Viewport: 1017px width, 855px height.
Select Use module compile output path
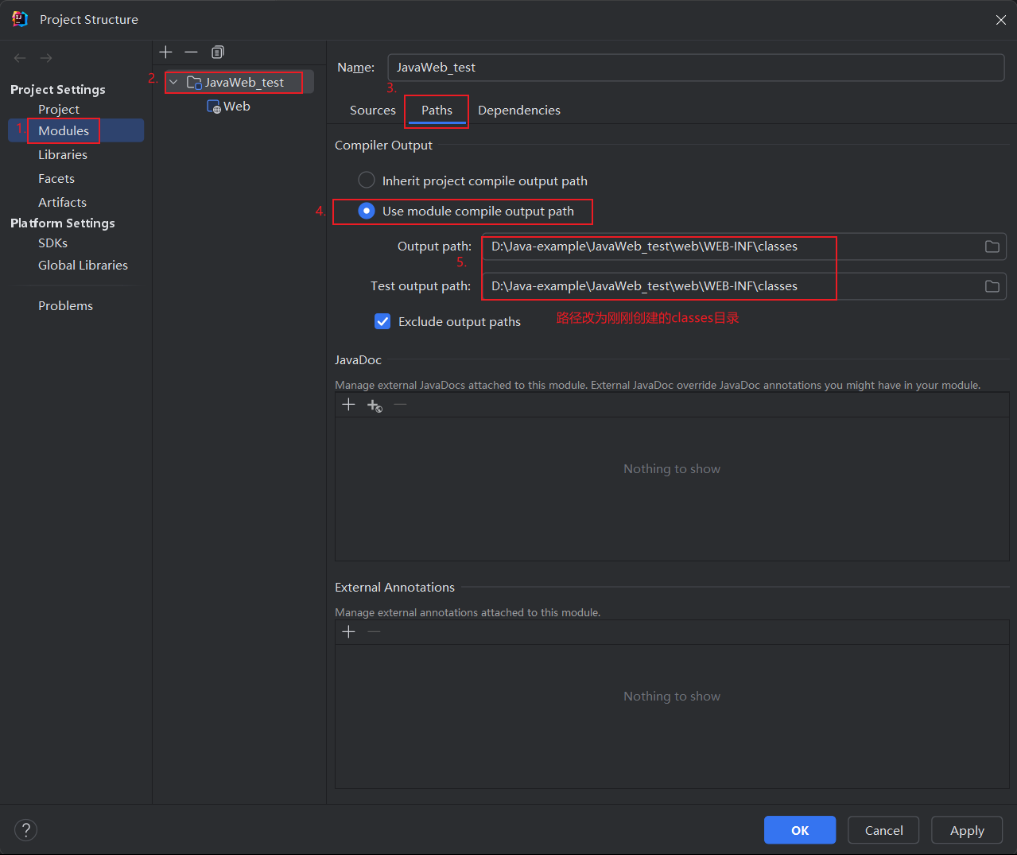click(366, 211)
